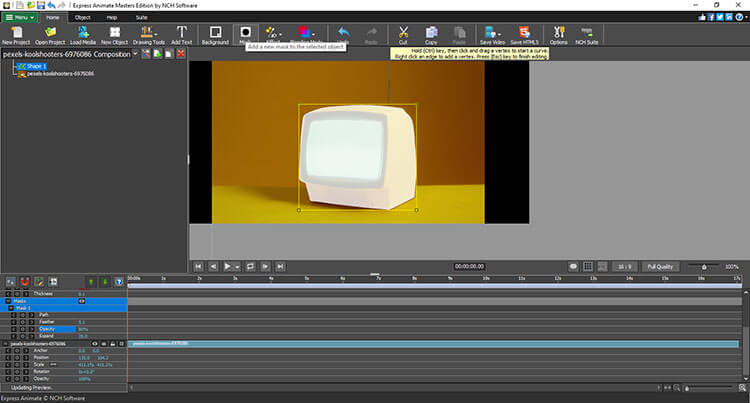Open the NCH Suite toolbox

[586, 35]
